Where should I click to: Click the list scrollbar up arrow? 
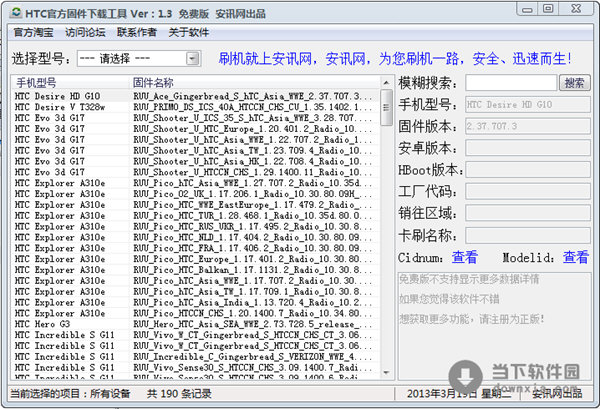386,83
